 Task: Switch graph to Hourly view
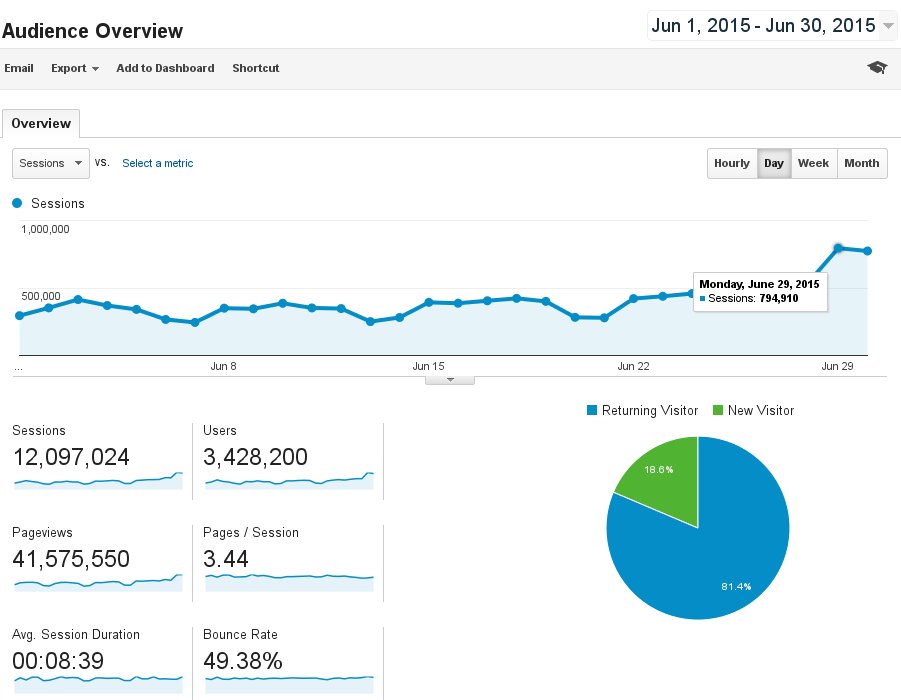[731, 163]
